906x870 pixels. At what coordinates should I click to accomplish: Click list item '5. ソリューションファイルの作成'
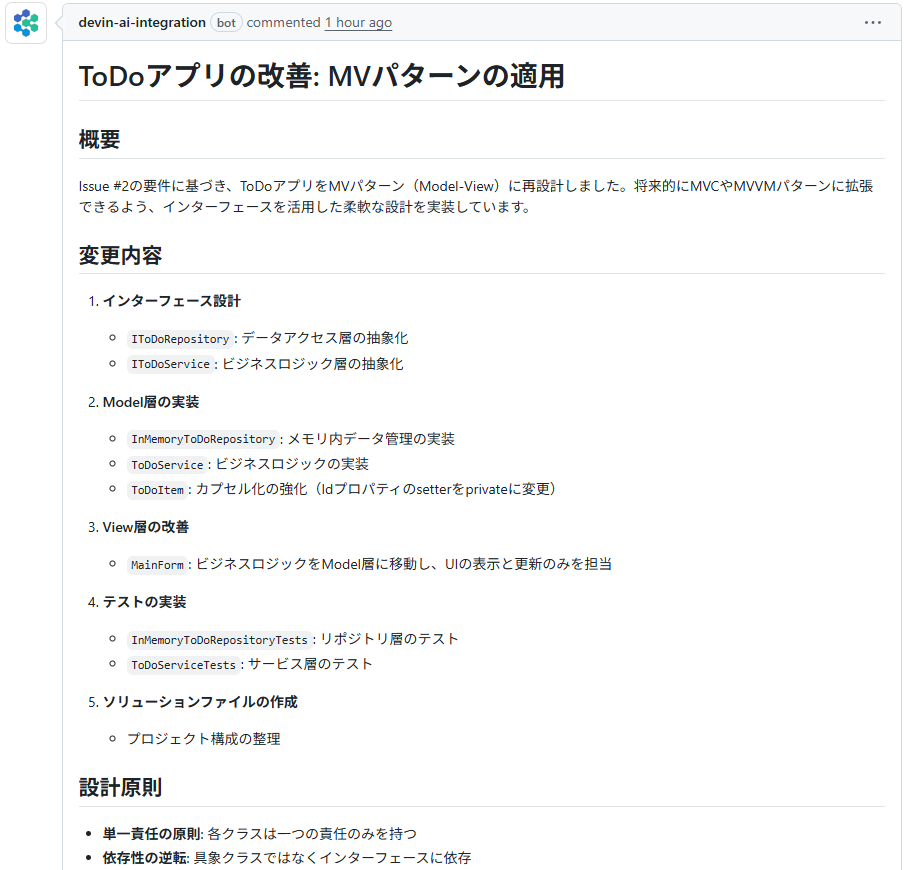(x=192, y=702)
